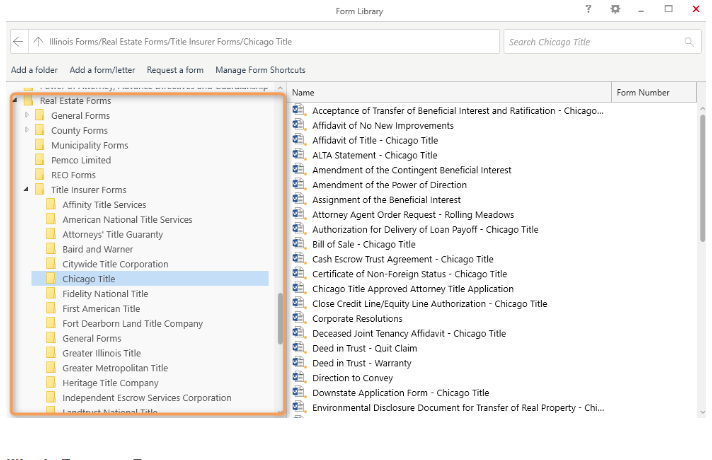Click Assignment of the Beneficial Interest icon
This screenshot has height=460, width=712.
(298, 199)
